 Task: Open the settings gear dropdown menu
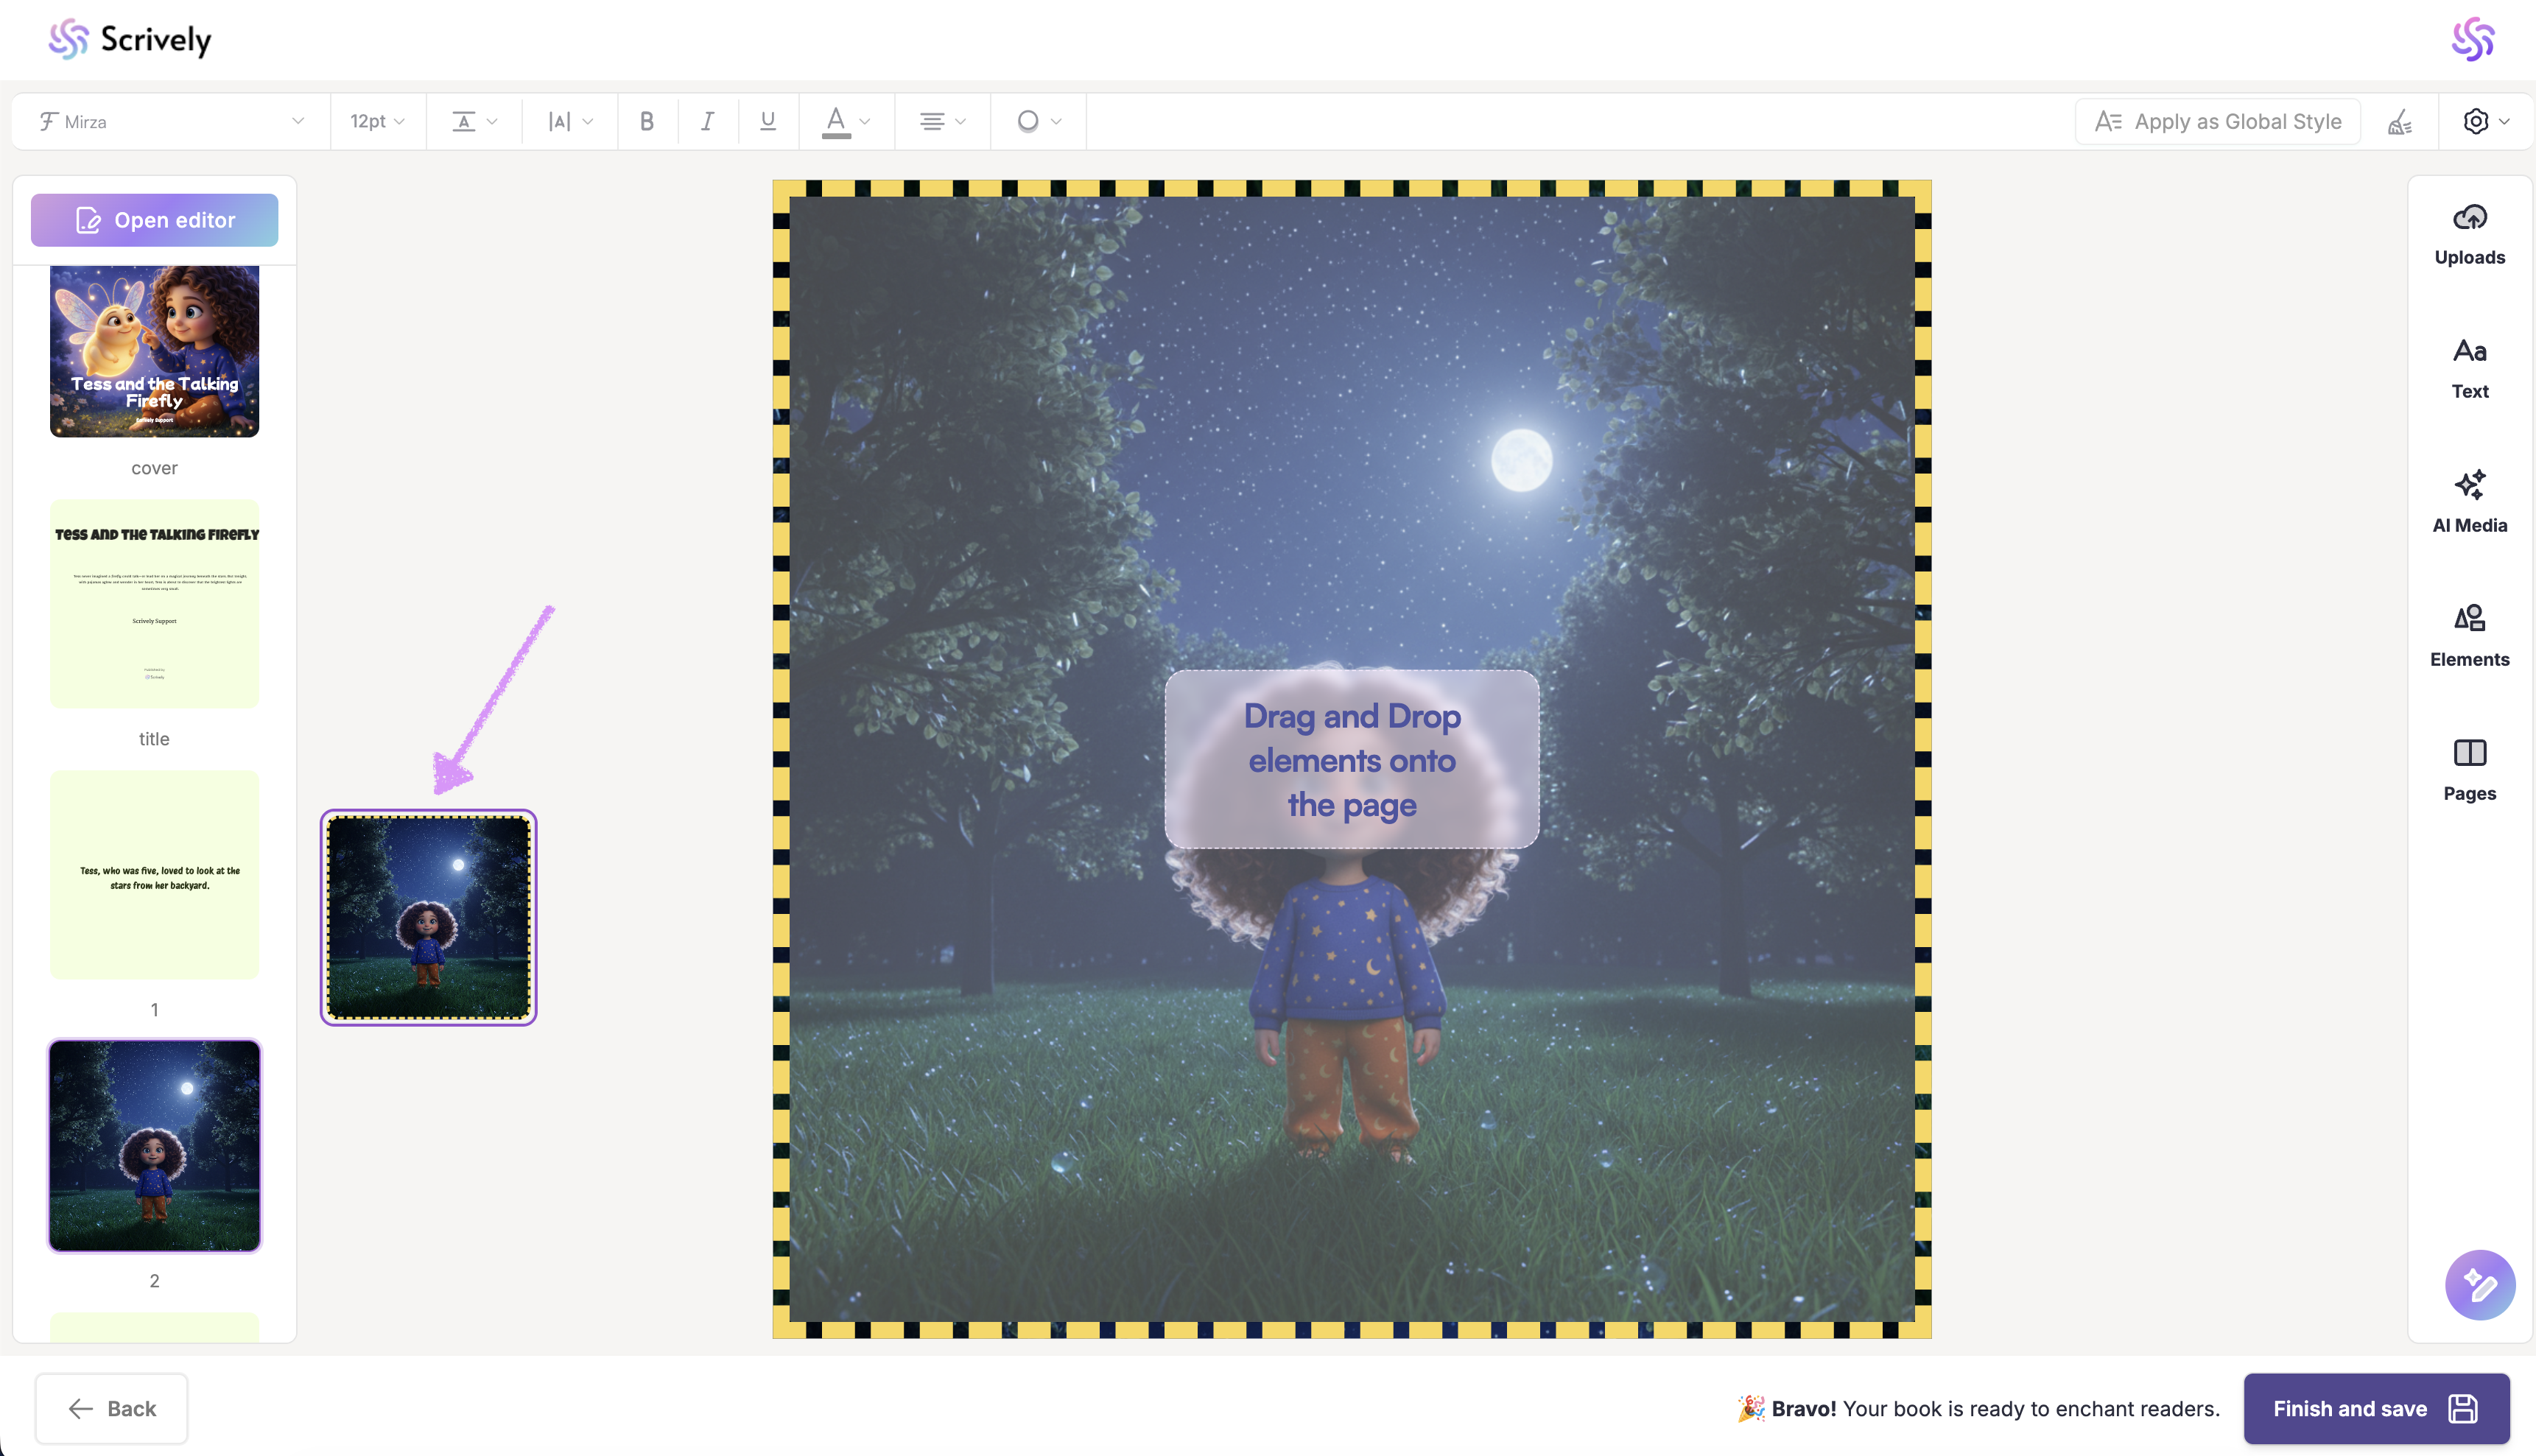coord(2485,122)
